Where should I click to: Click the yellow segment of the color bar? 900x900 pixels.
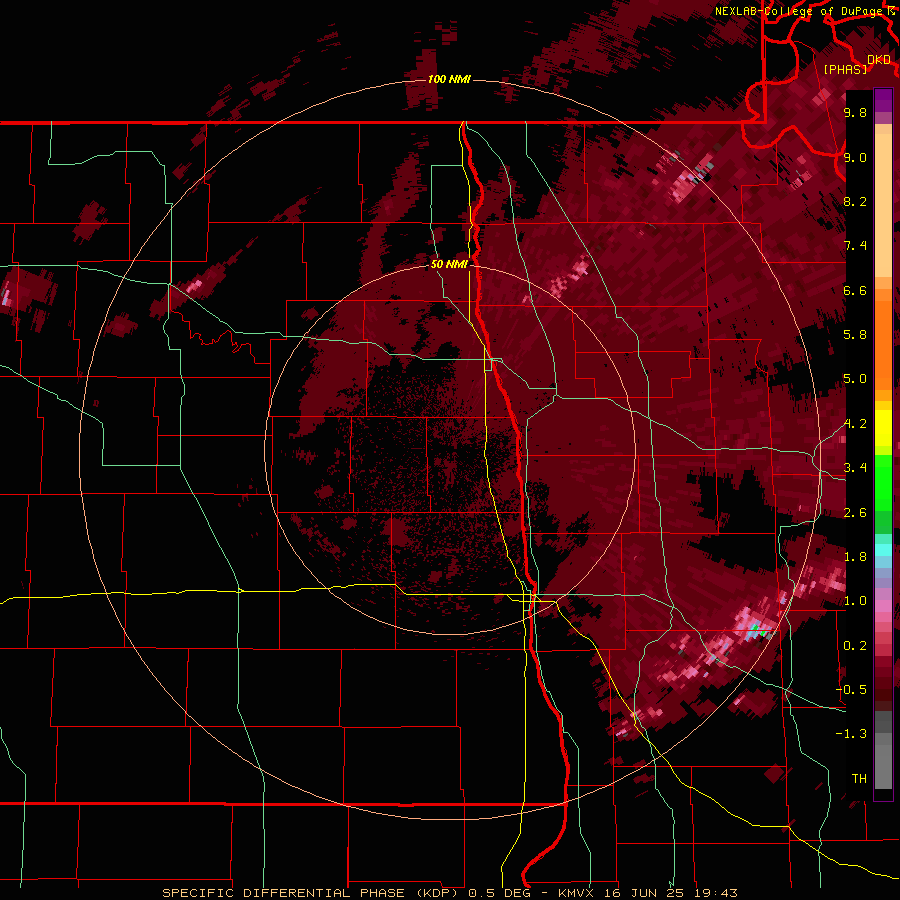click(x=883, y=428)
